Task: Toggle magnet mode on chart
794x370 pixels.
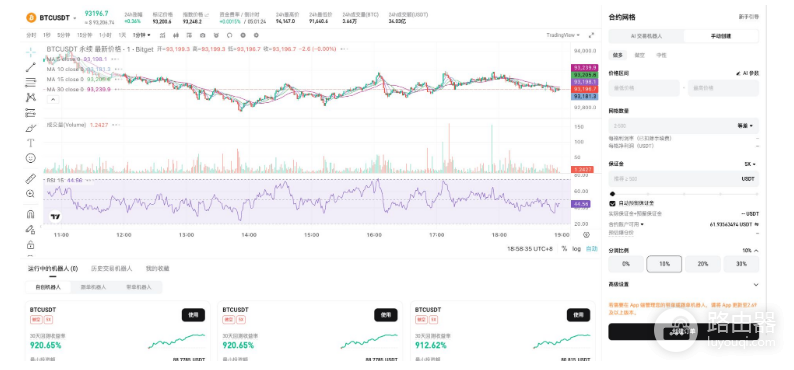Action: tap(31, 214)
